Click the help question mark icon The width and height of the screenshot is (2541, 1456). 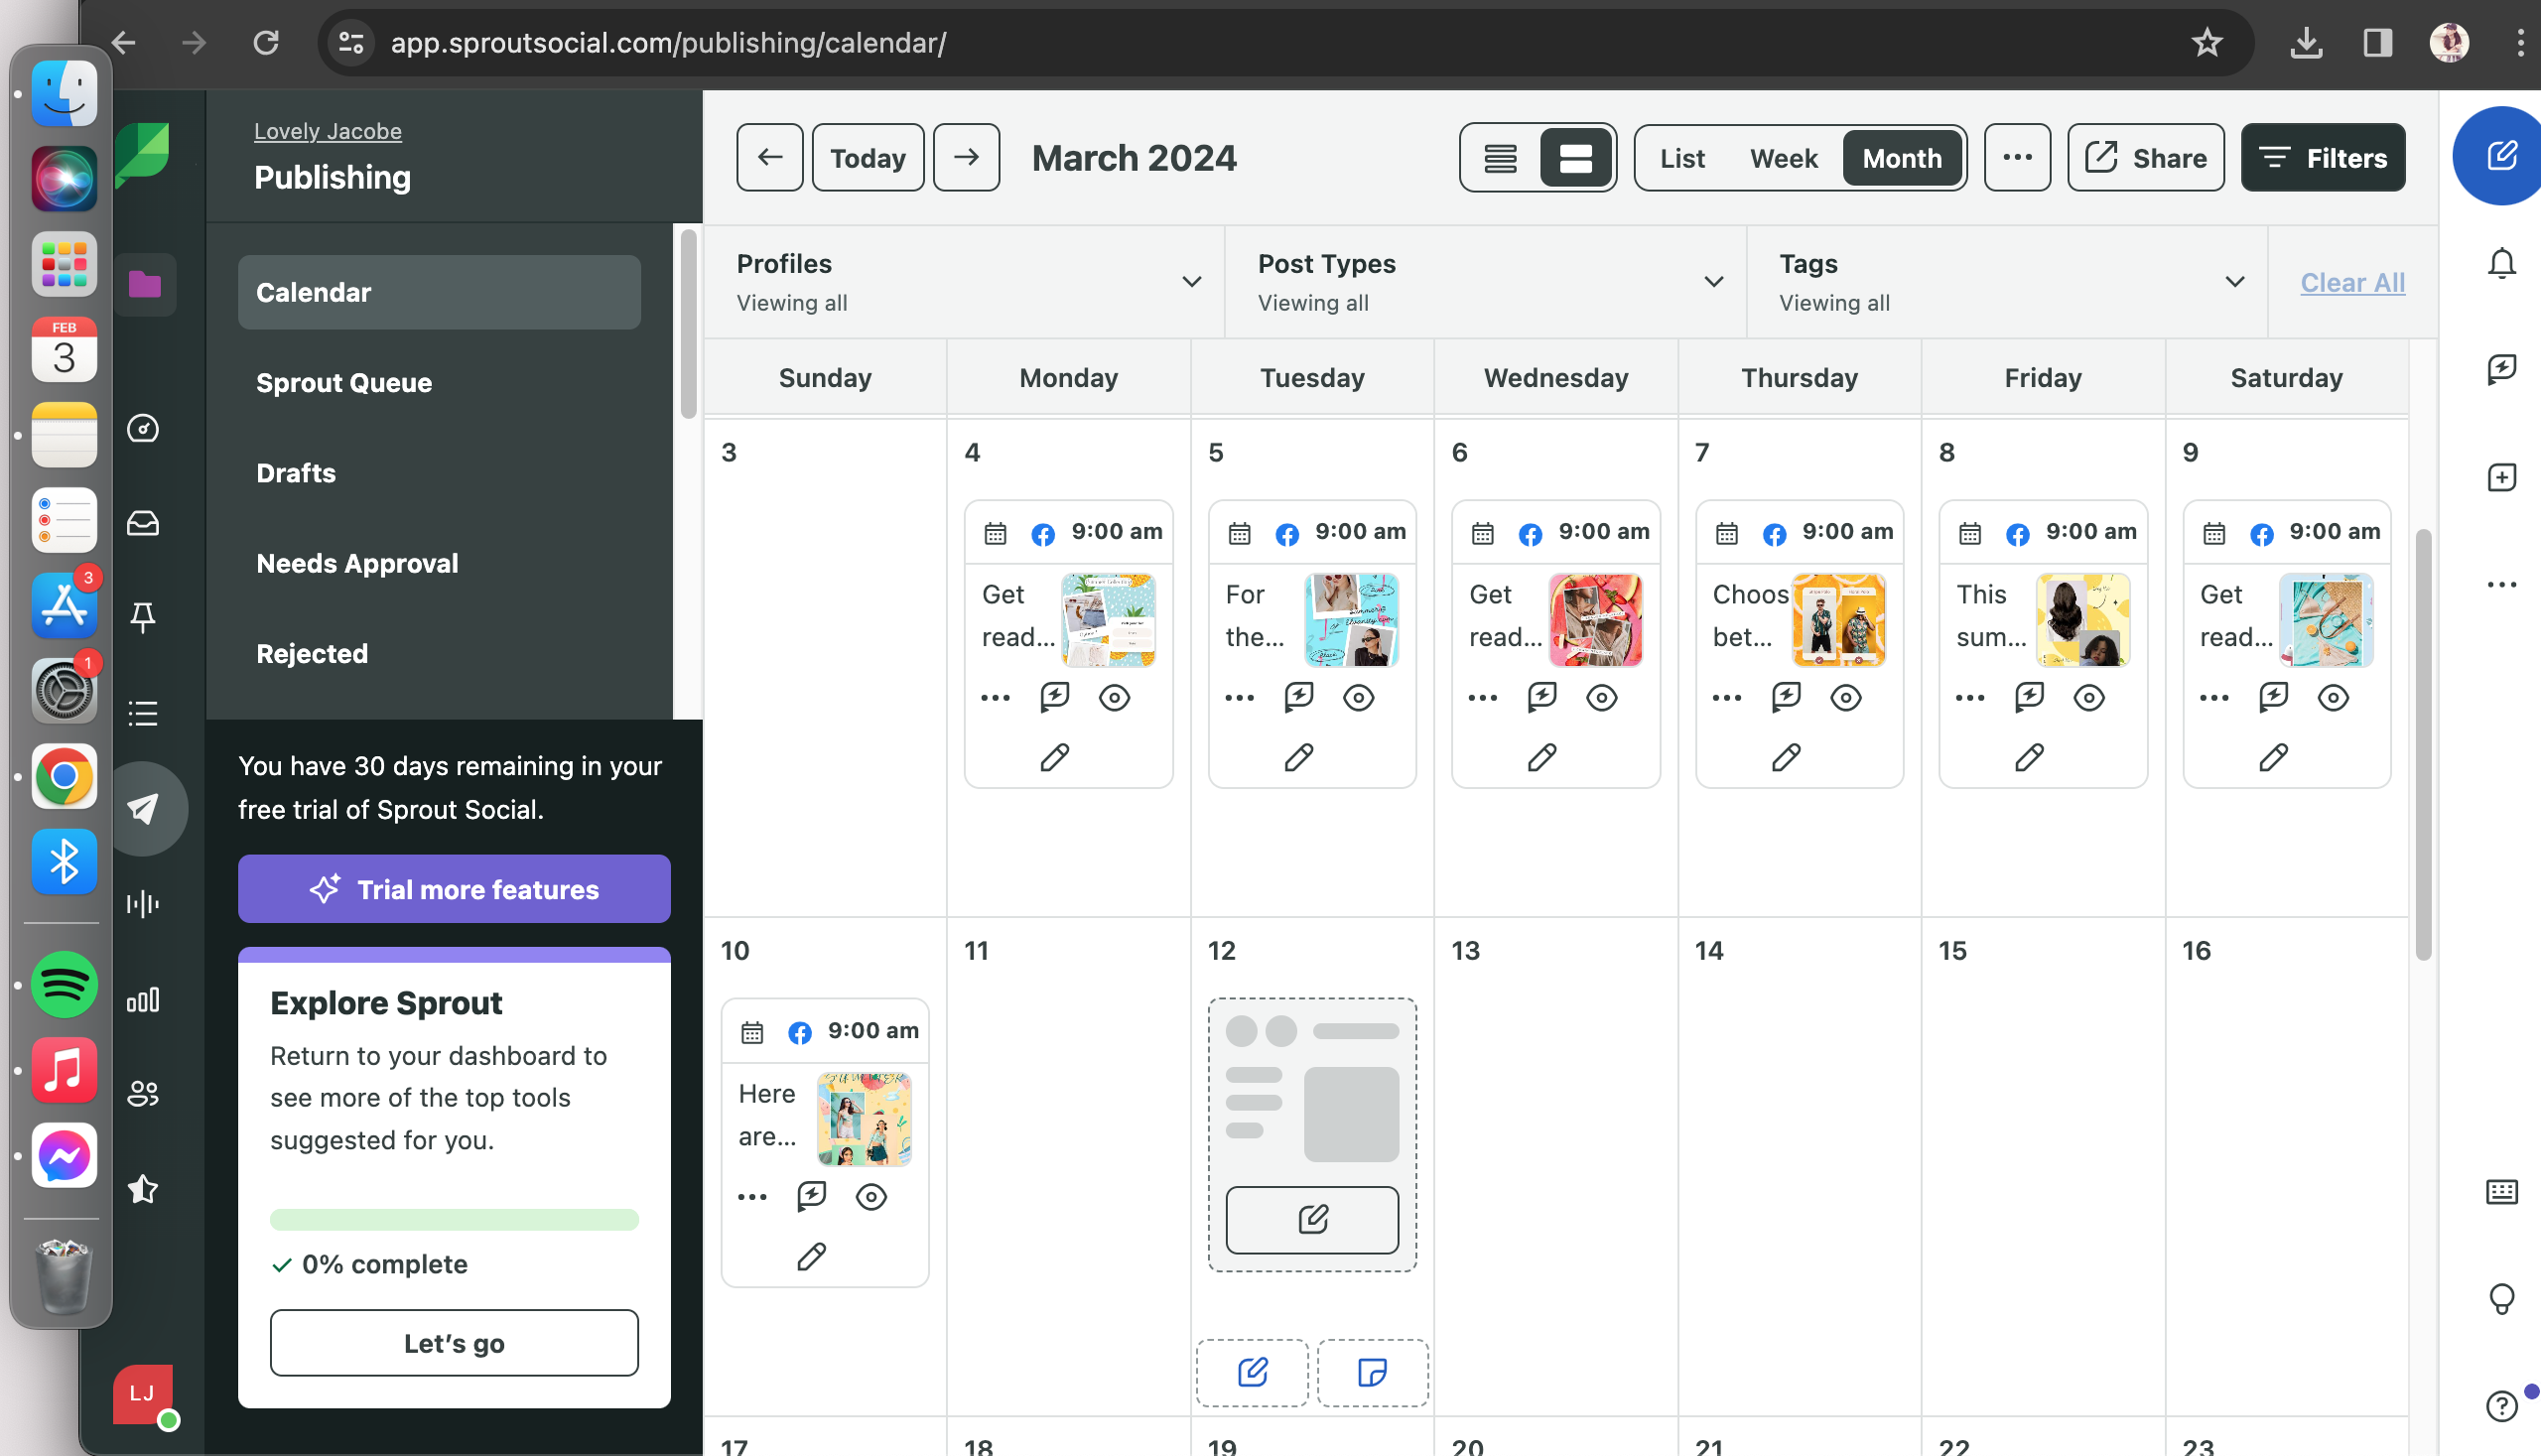tap(2501, 1405)
